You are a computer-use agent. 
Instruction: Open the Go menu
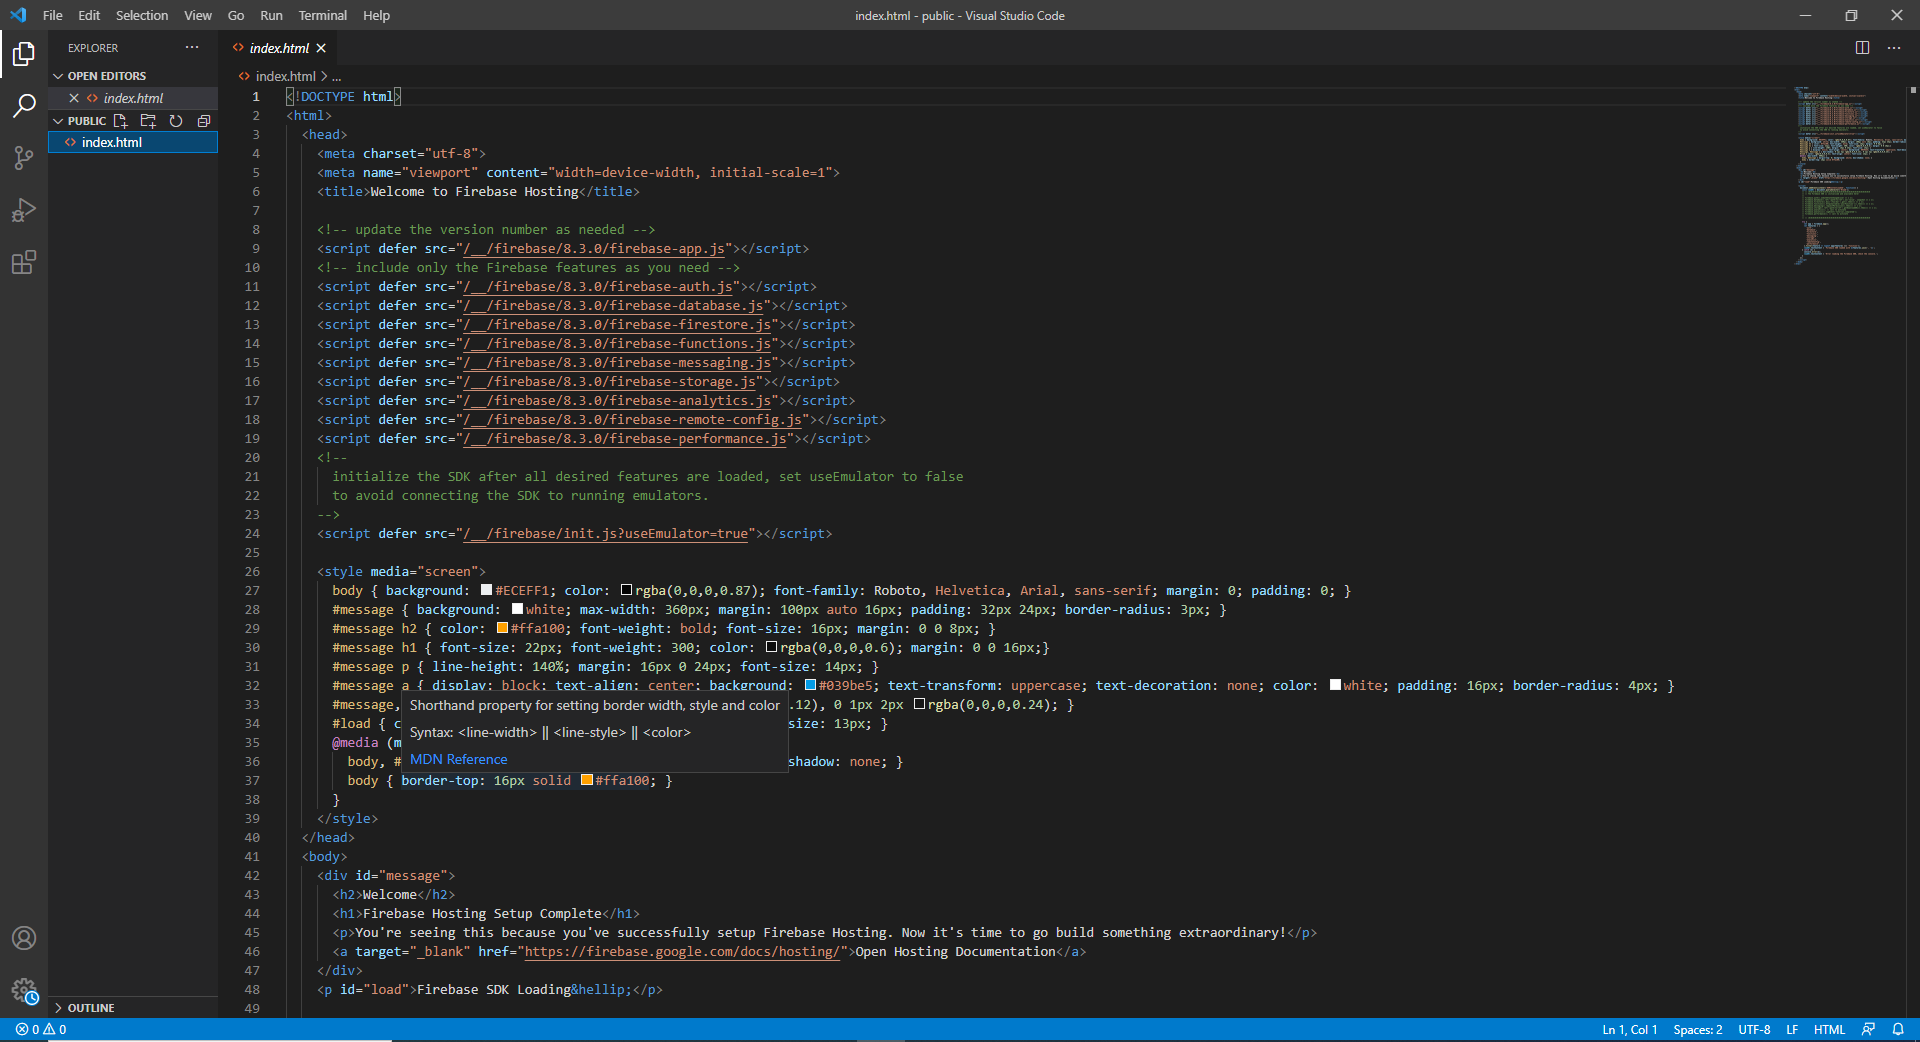[x=236, y=15]
